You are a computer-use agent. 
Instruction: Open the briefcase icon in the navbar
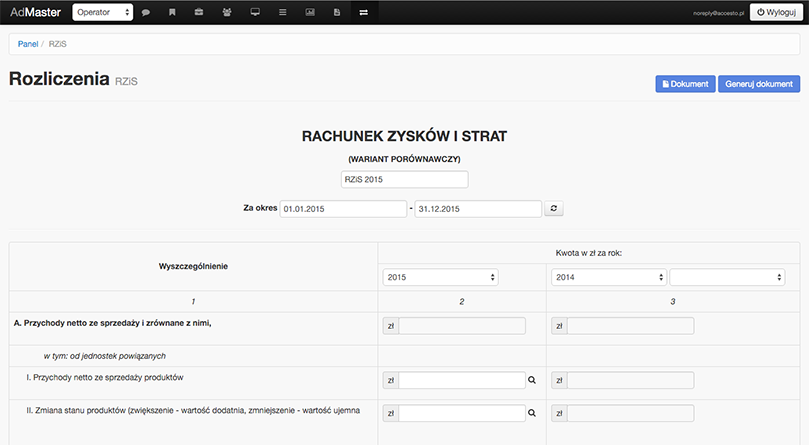click(x=199, y=12)
